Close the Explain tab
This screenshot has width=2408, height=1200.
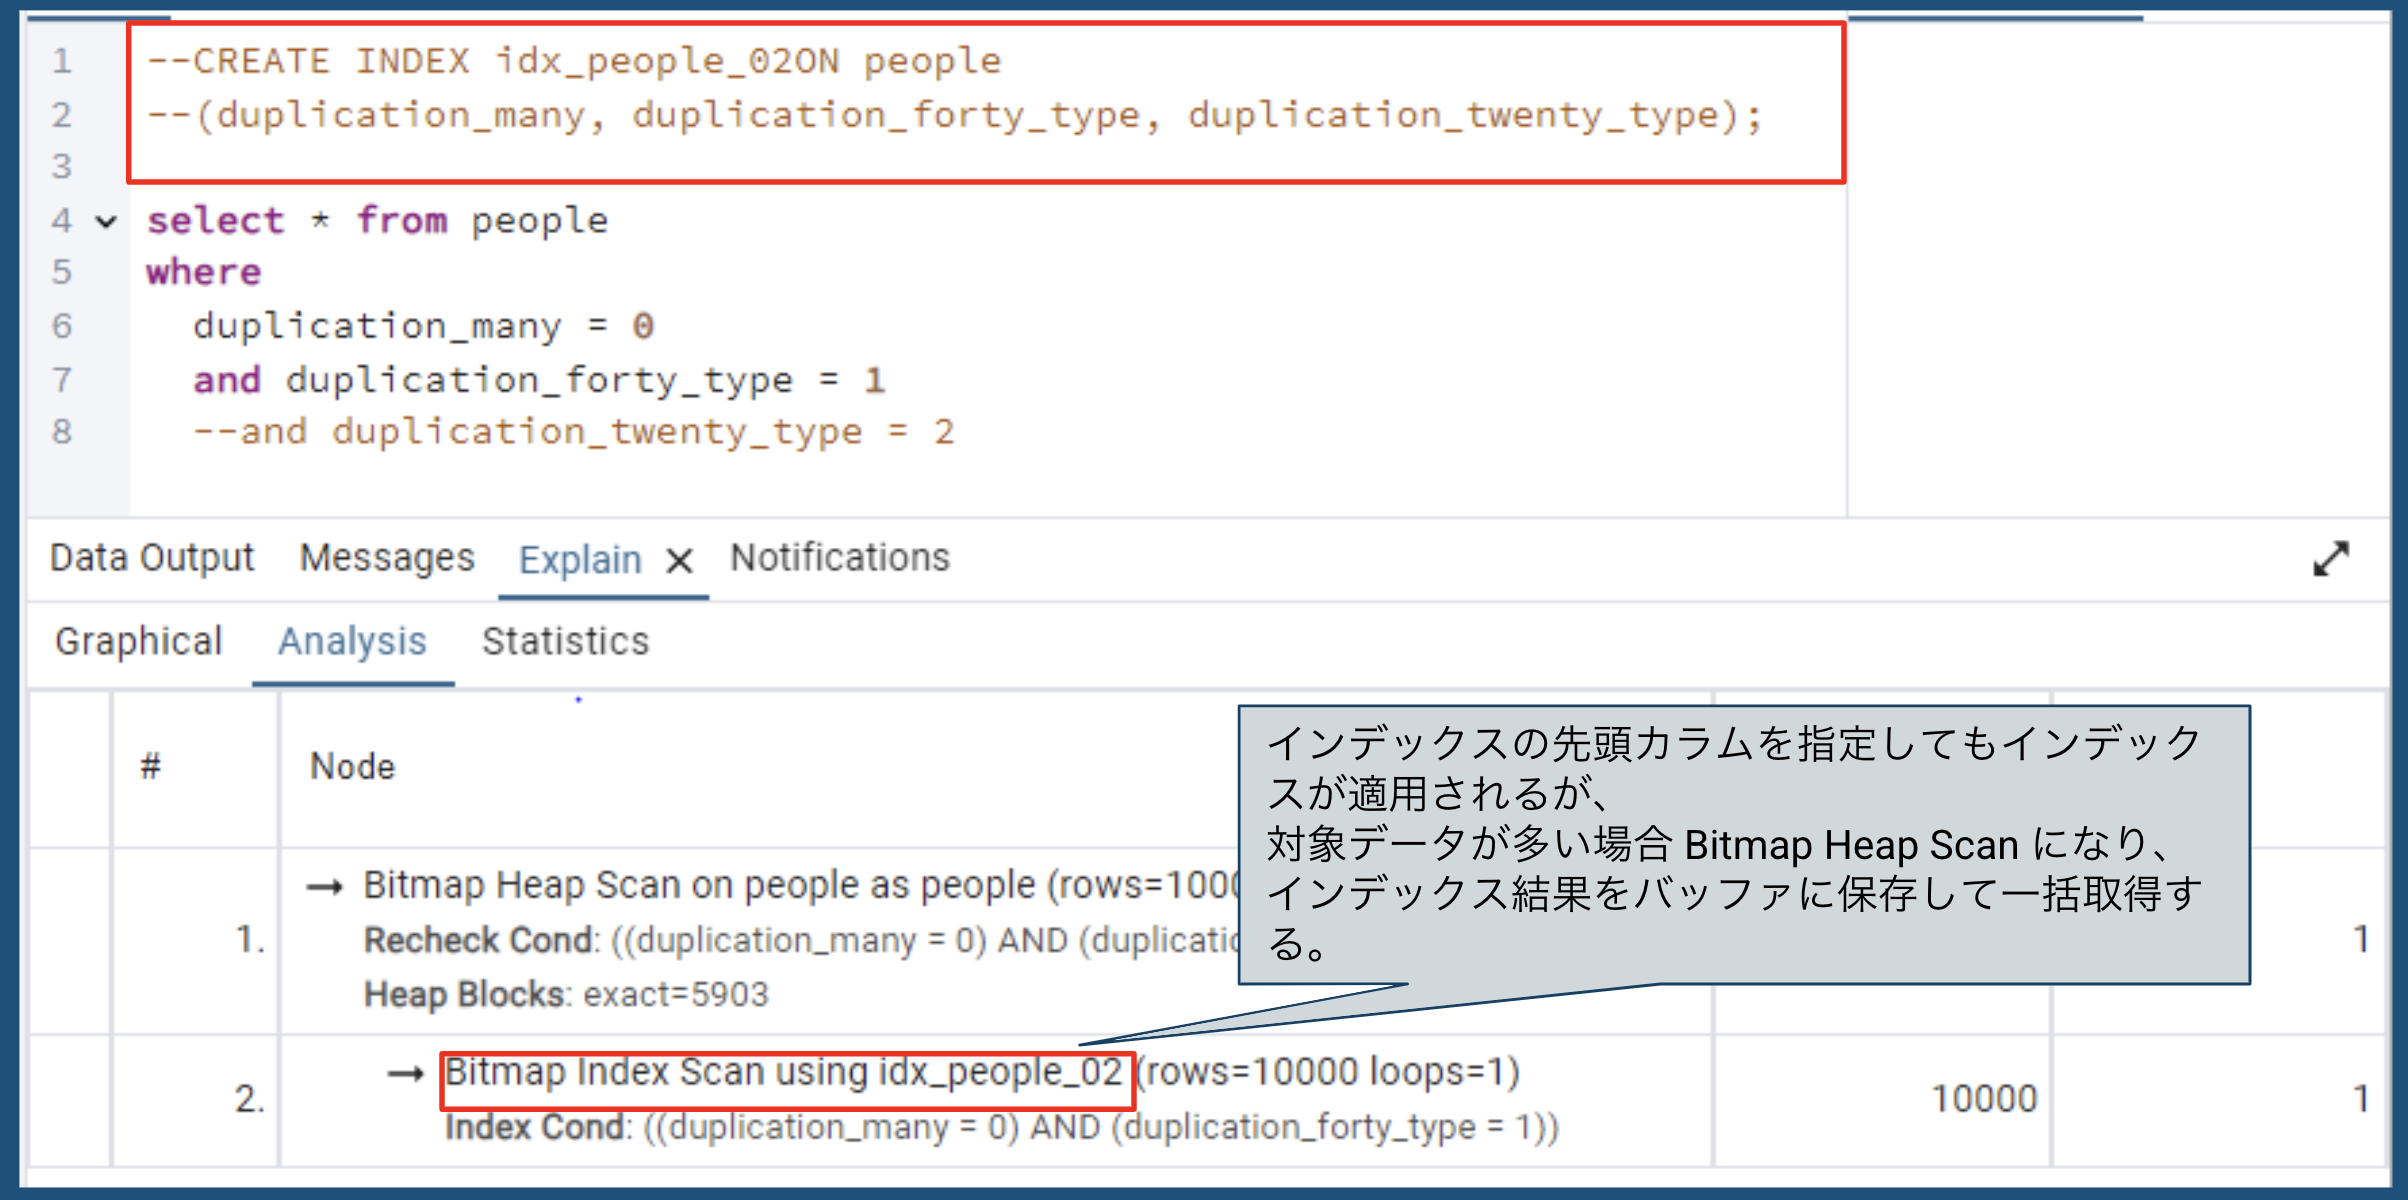pos(679,562)
